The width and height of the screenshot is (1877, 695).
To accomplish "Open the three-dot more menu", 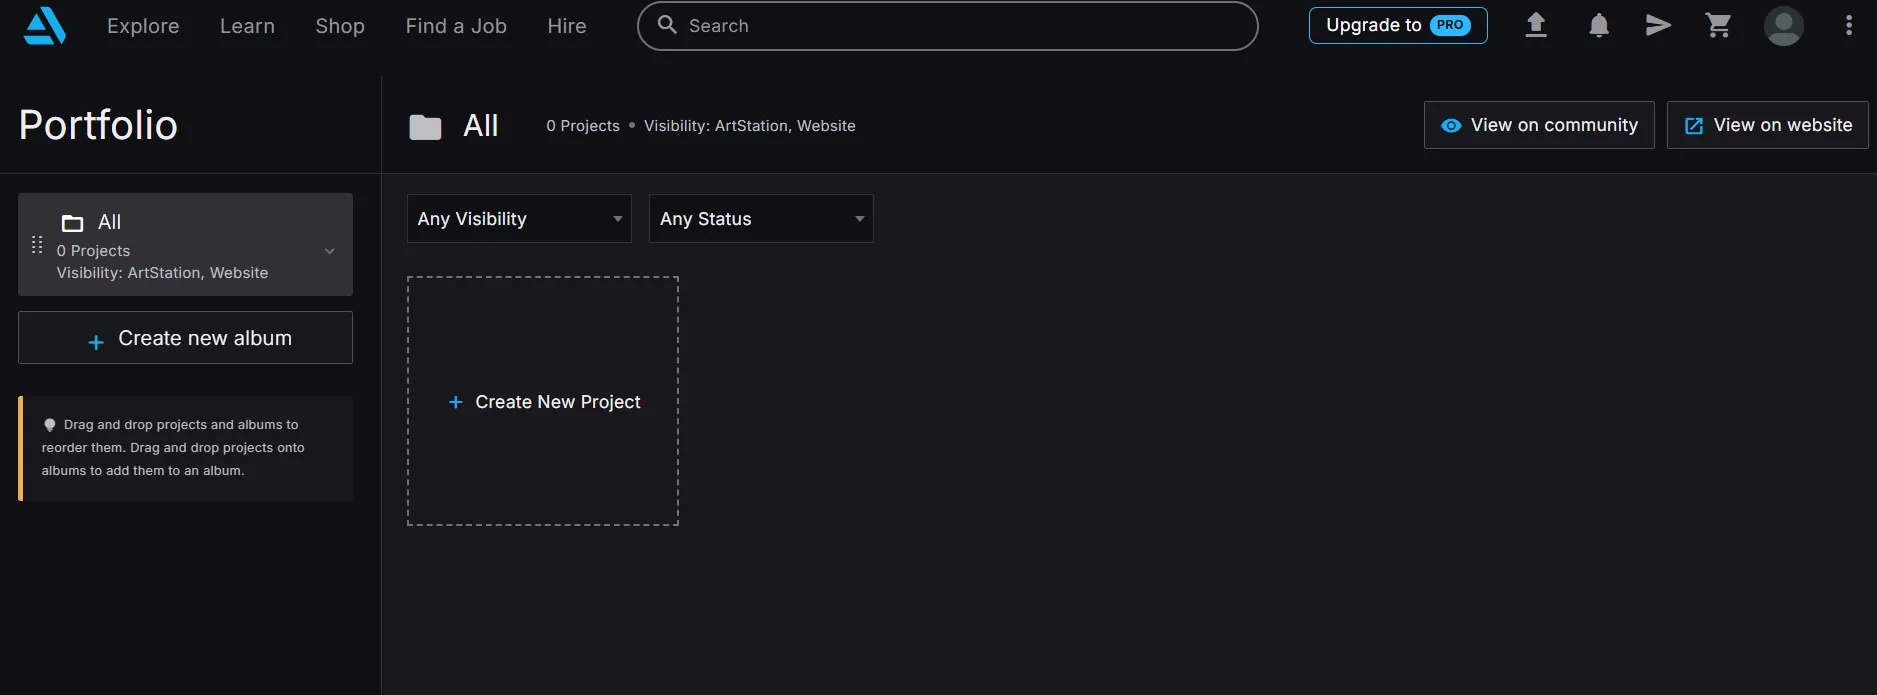I will coord(1849,25).
